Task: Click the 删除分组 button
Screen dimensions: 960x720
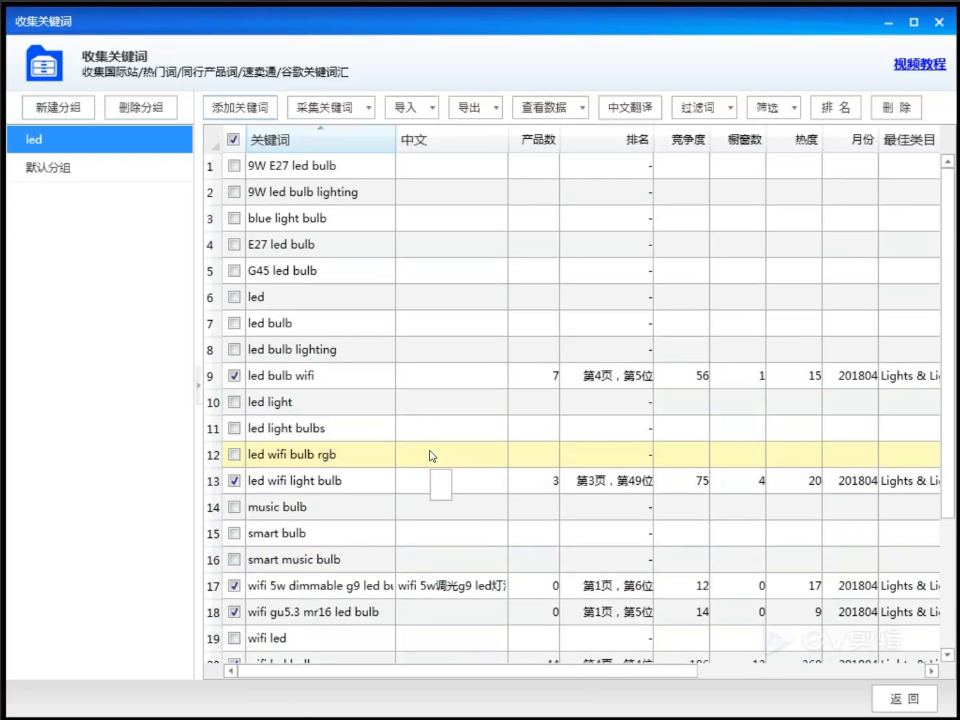Action: [141, 108]
